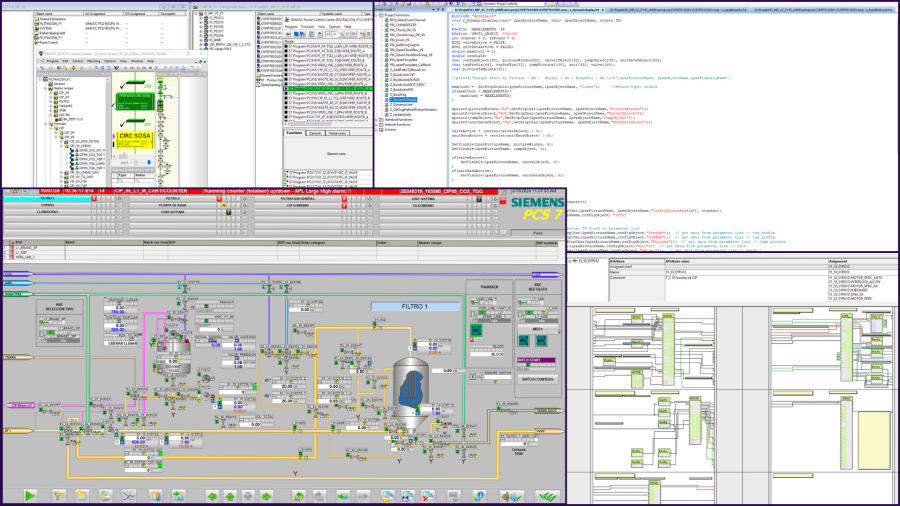Click the green play arrow in bottom toolbar
Image resolution: width=900 pixels, height=506 pixels.
pos(32,495)
